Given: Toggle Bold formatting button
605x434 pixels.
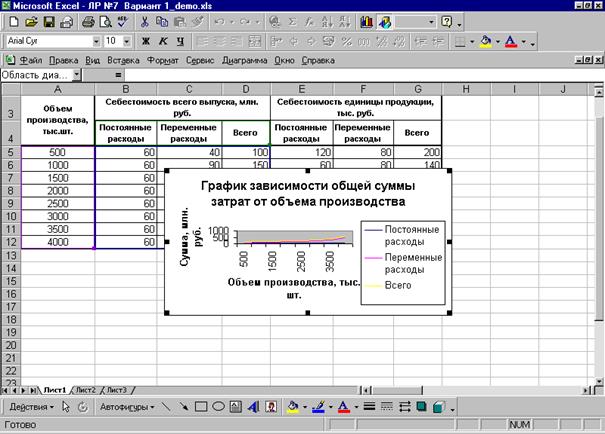Looking at the screenshot, I should [x=145, y=42].
